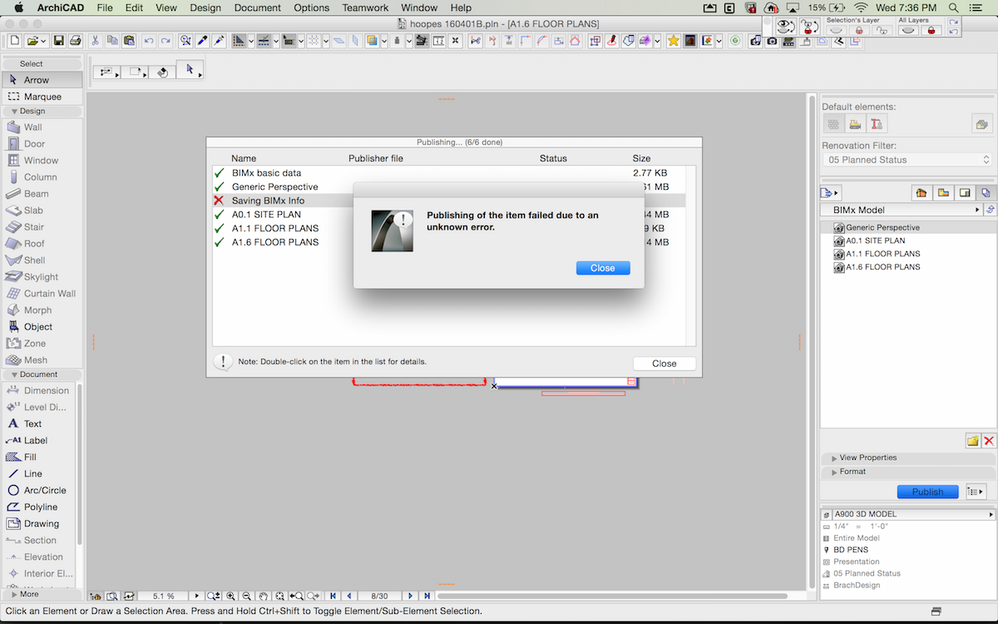998x624 pixels.
Task: Open A900 3D MODEL view dropdown
Action: 913,514
